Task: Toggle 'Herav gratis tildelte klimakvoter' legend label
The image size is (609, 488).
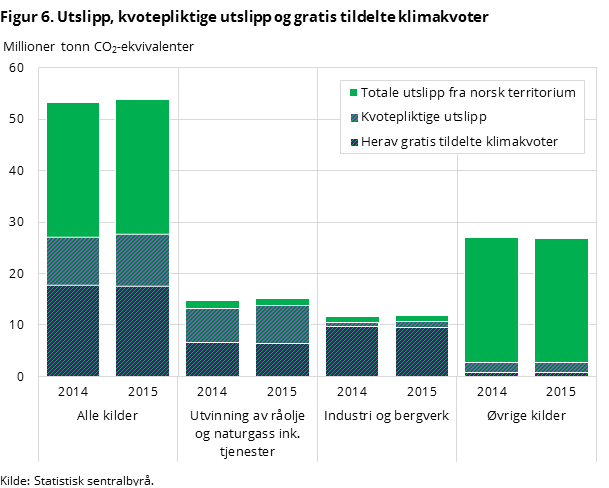Action: point(459,143)
